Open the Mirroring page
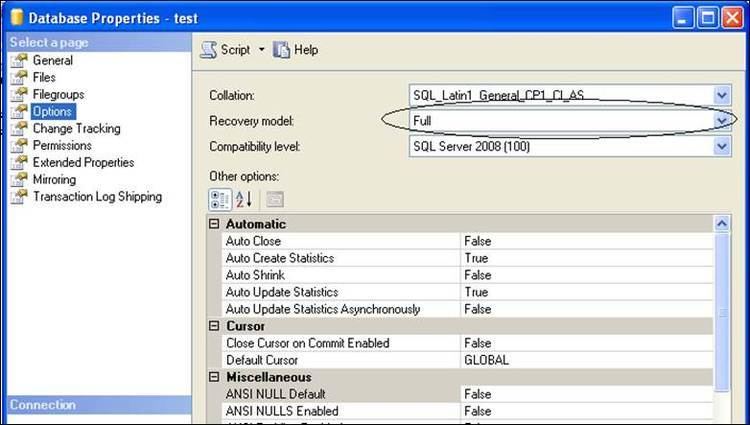750x425 pixels. (x=54, y=180)
